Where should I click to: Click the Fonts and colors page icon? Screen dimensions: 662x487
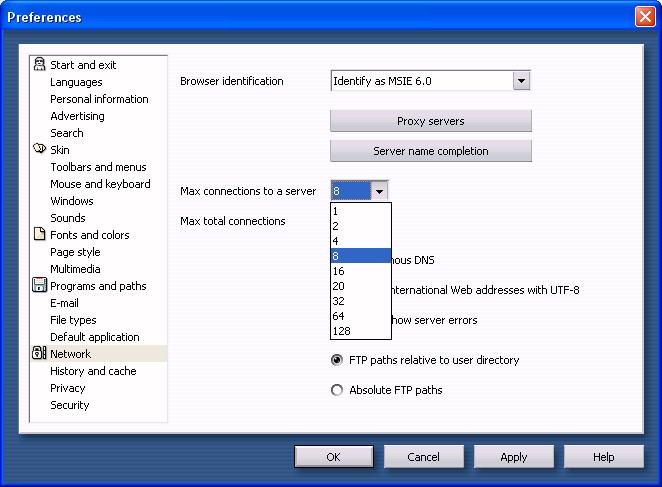click(x=39, y=235)
